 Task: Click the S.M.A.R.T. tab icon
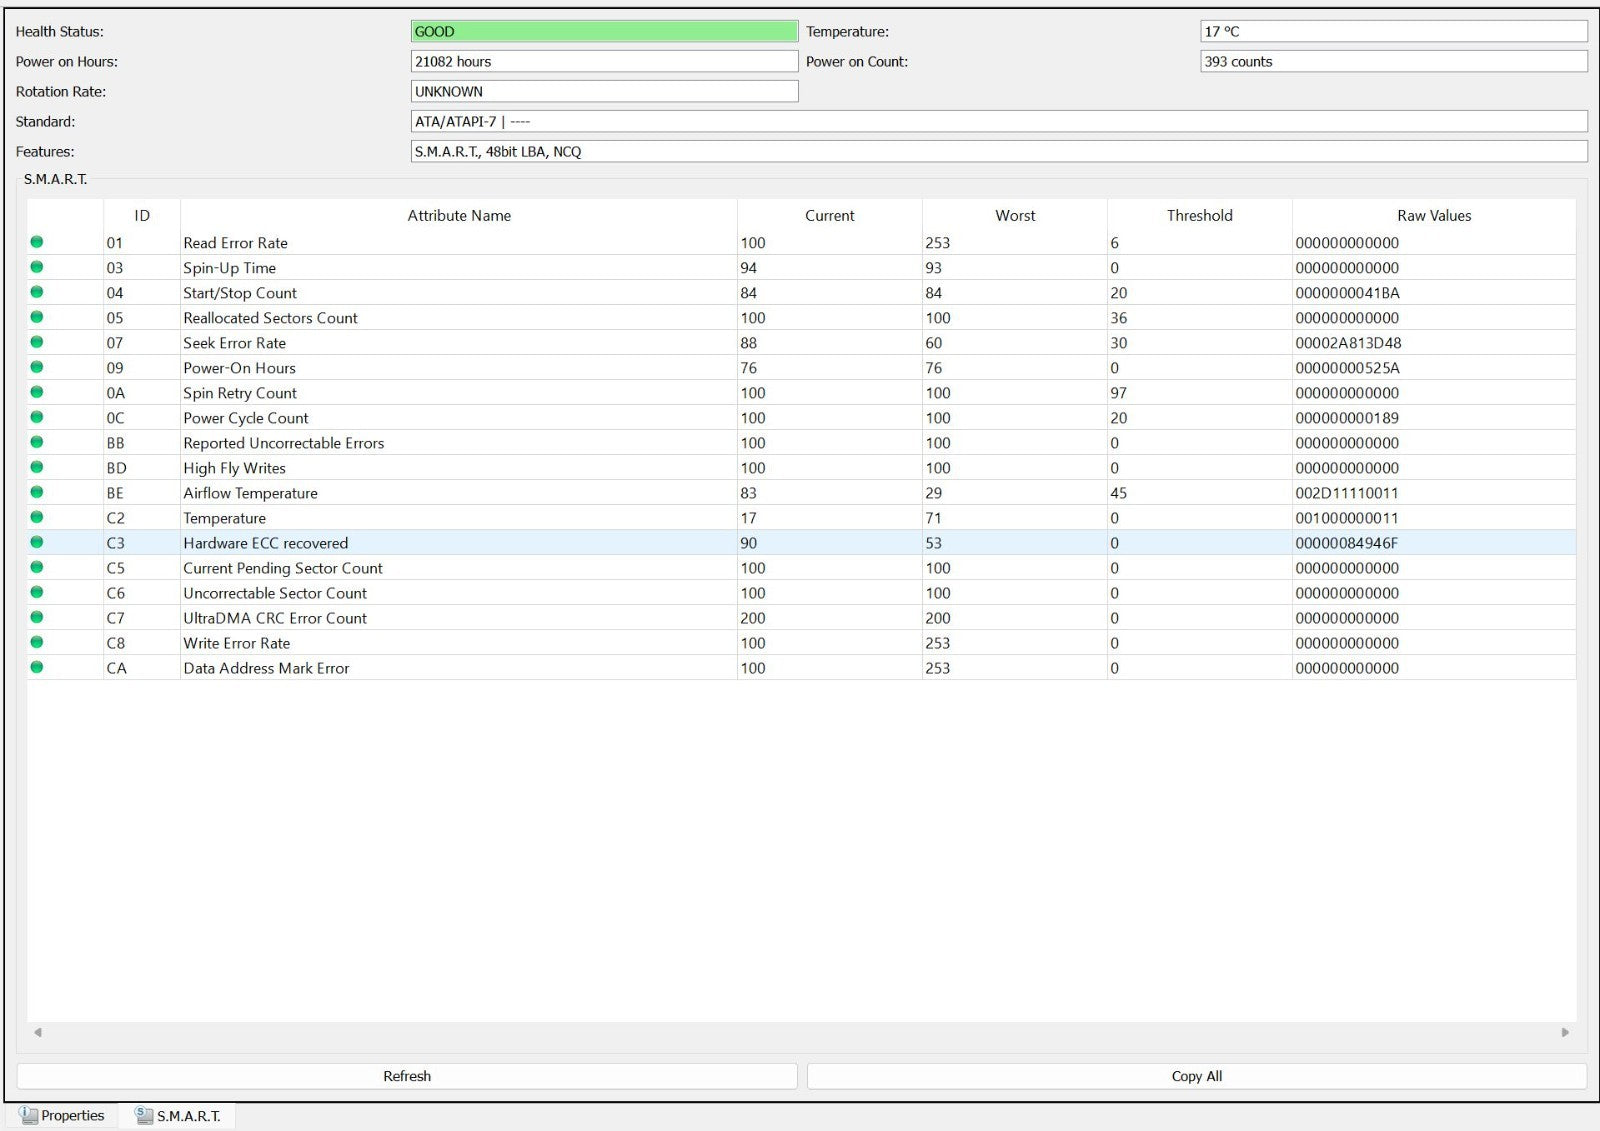pos(144,1115)
